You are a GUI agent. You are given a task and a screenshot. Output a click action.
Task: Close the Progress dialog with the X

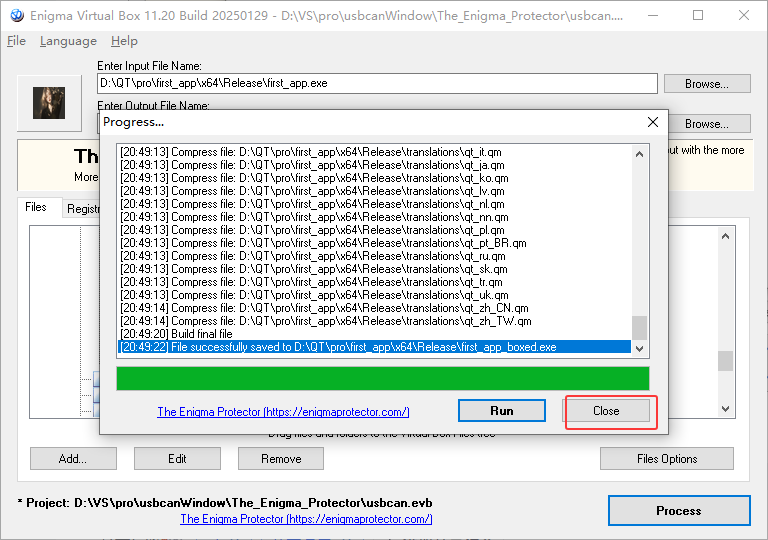click(653, 122)
